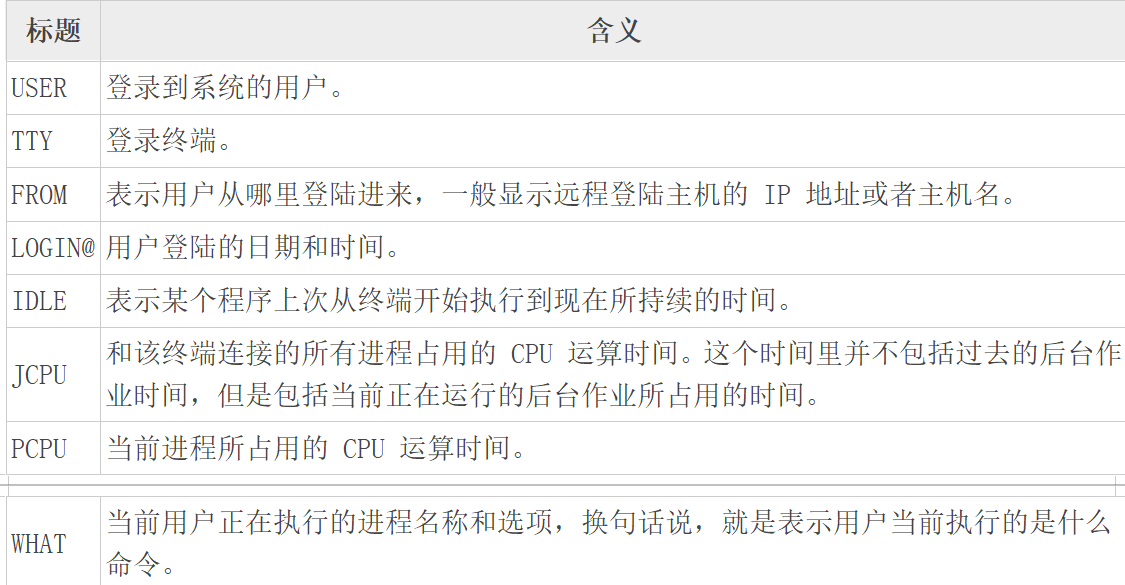Select the 含义 column header

coord(613,31)
